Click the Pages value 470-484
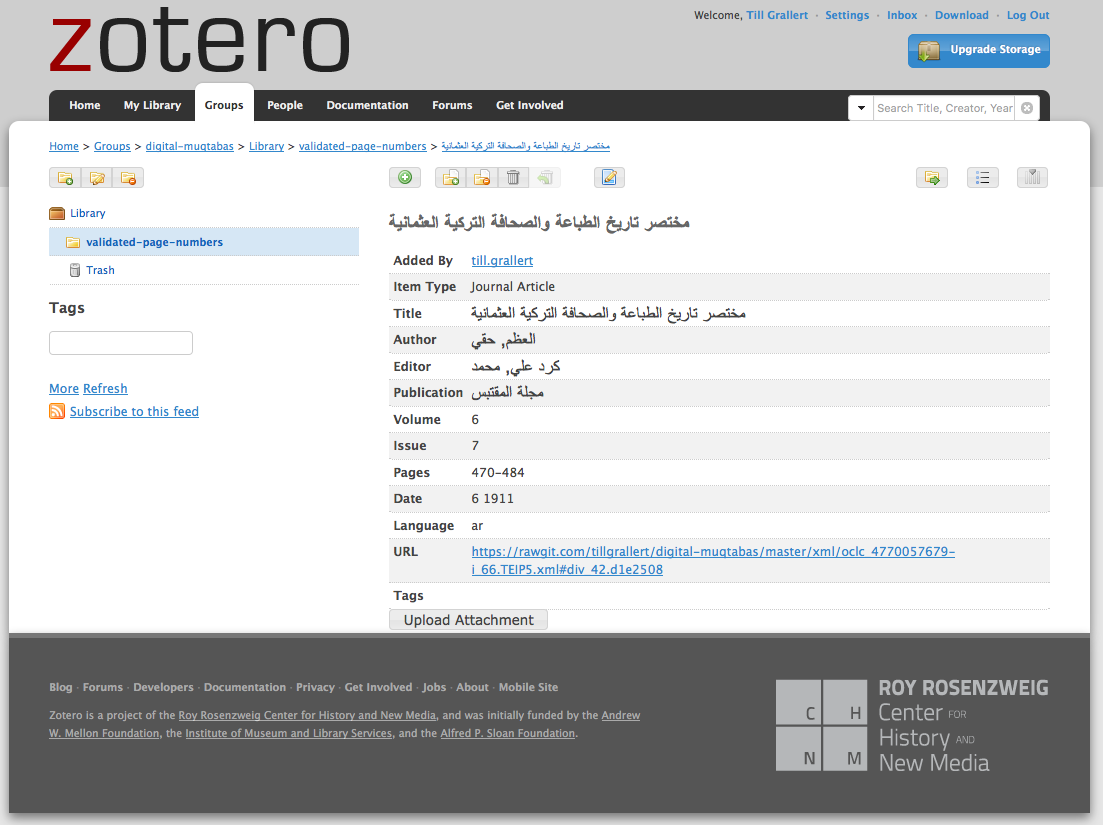Viewport: 1103px width, 825px height. 498,473
